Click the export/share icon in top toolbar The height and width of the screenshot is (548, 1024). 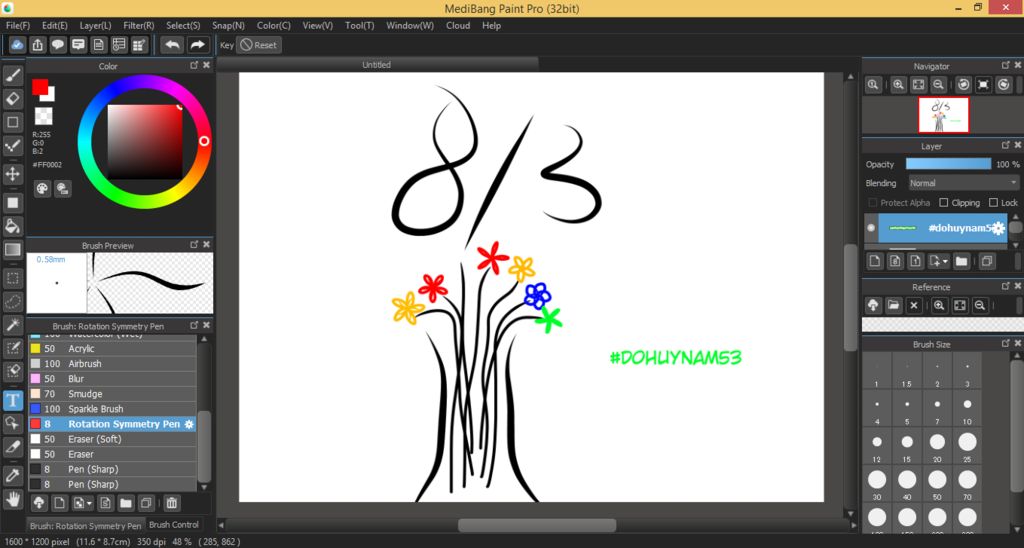coord(37,45)
